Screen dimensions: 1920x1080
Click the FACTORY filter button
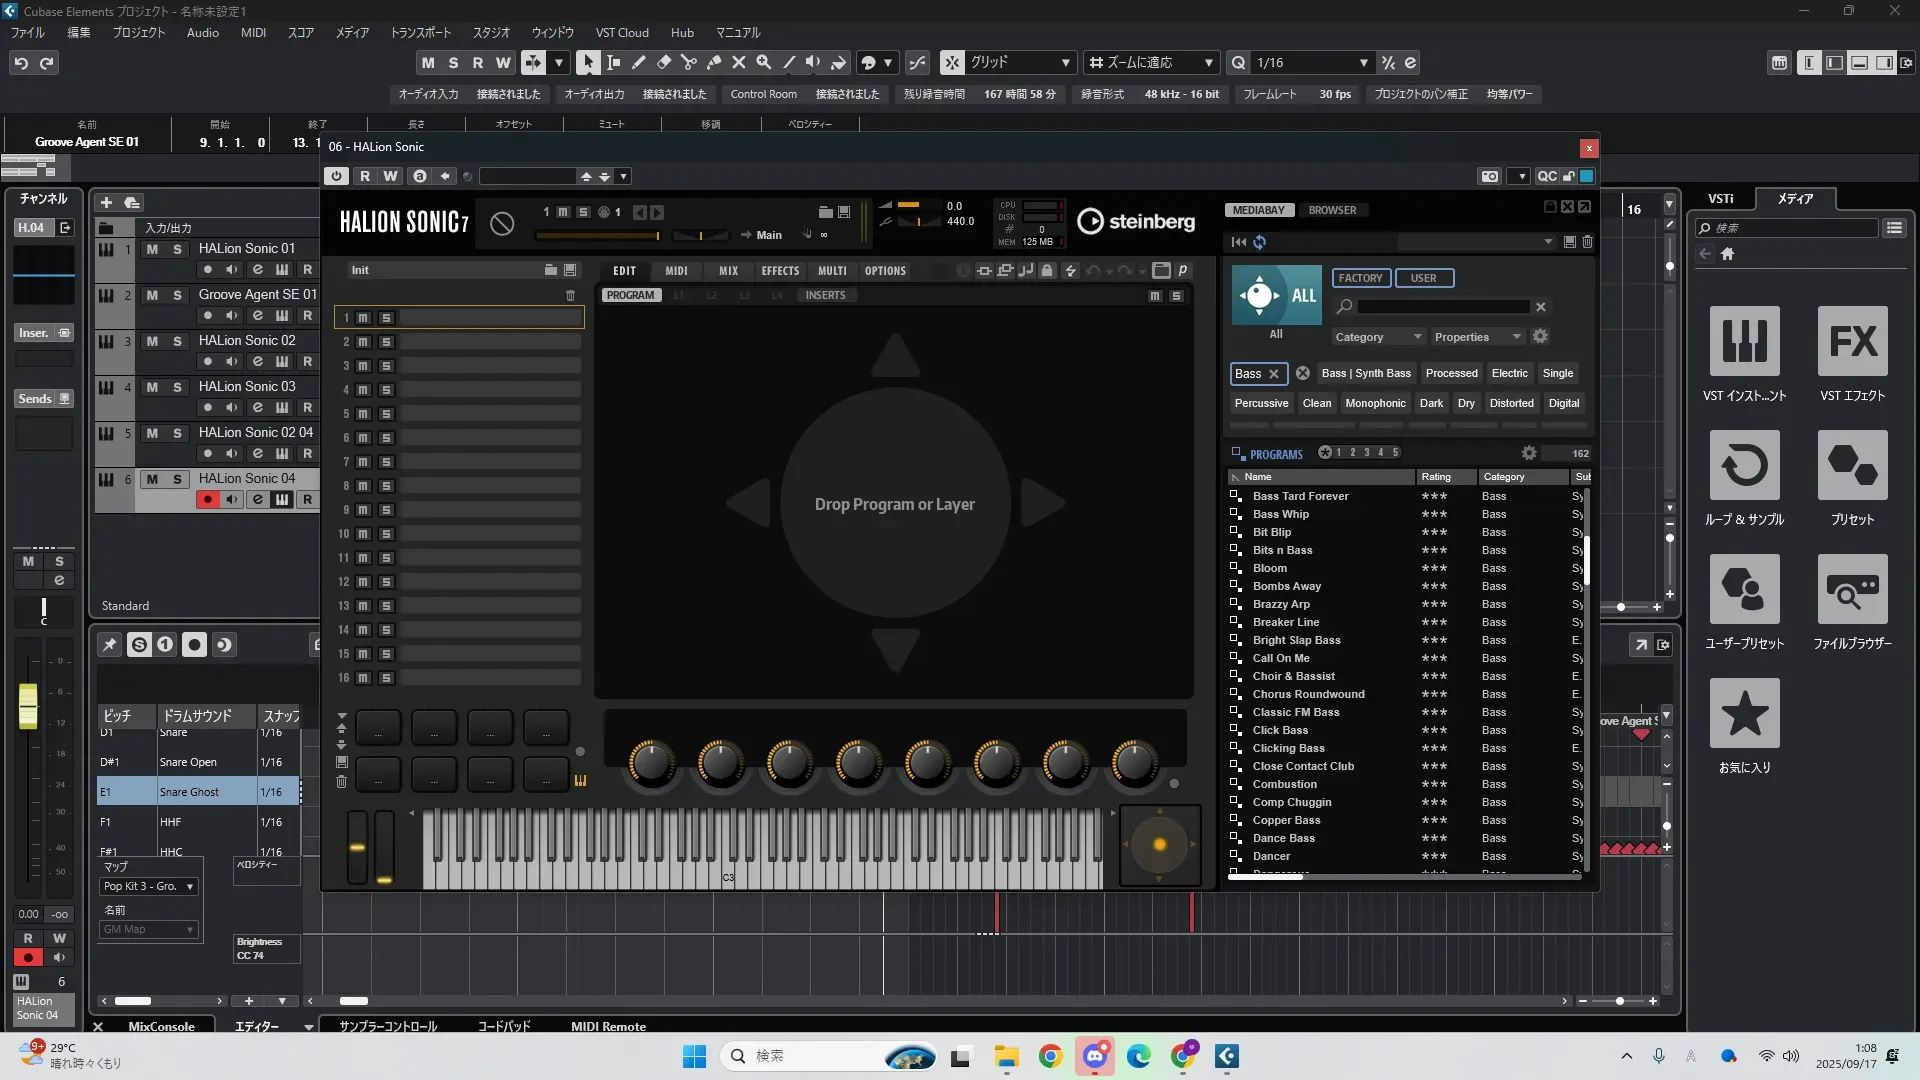(1360, 278)
